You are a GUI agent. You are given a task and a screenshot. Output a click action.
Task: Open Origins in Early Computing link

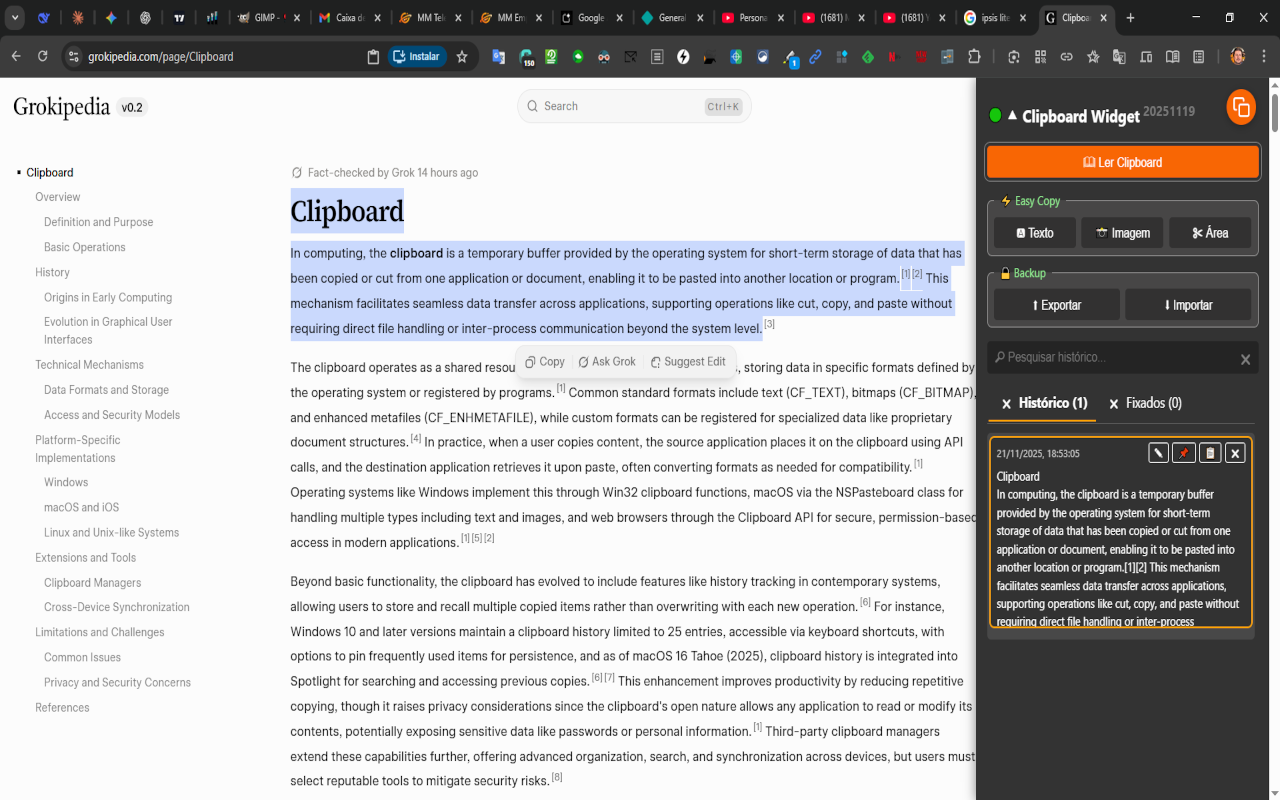click(108, 297)
